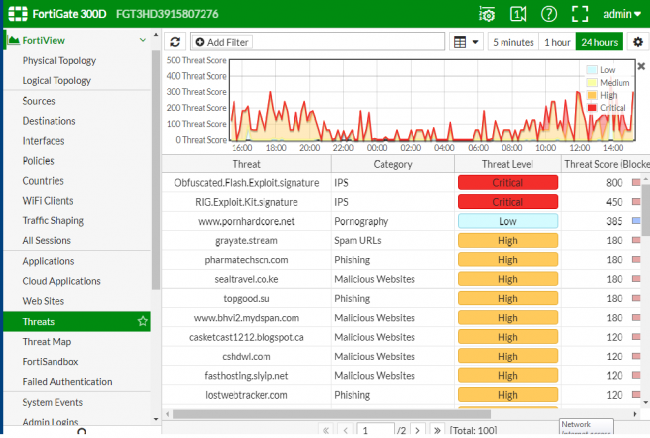Sort by the Threat Level column header
Screen dimensions: 650x438
pos(507,164)
